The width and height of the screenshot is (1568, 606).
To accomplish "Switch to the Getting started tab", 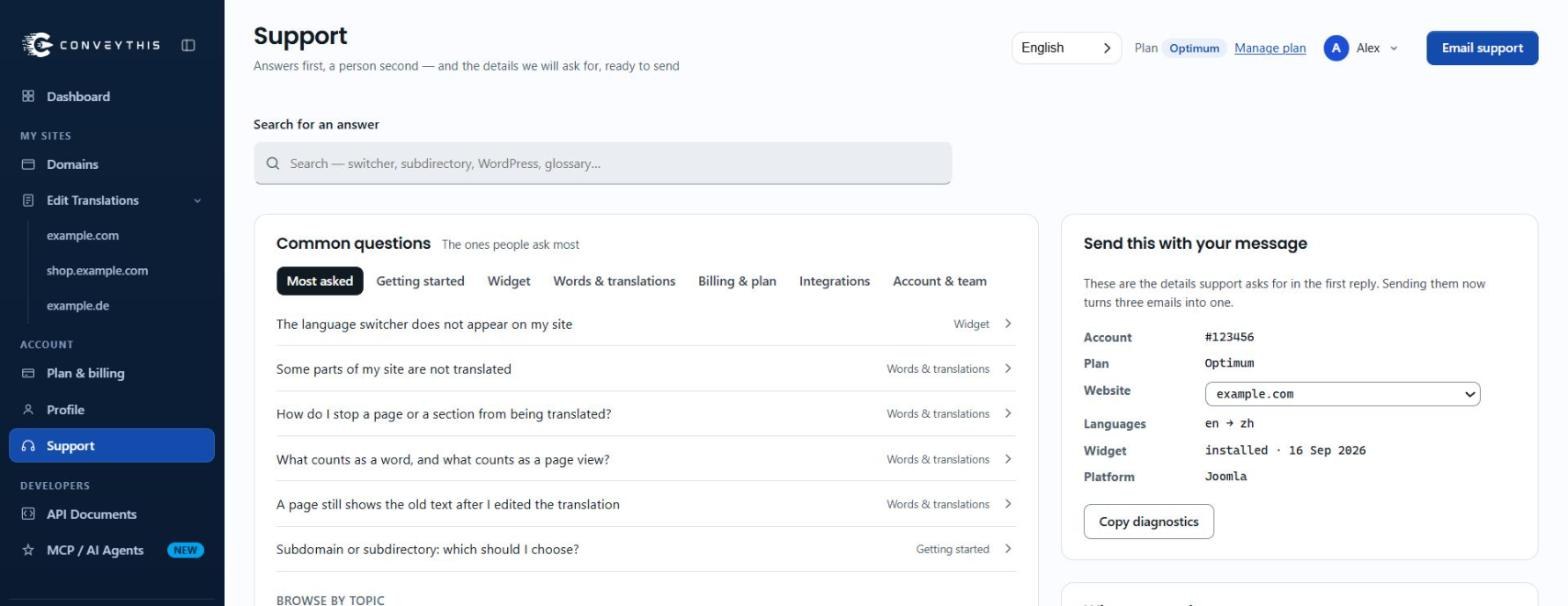I will tap(420, 281).
